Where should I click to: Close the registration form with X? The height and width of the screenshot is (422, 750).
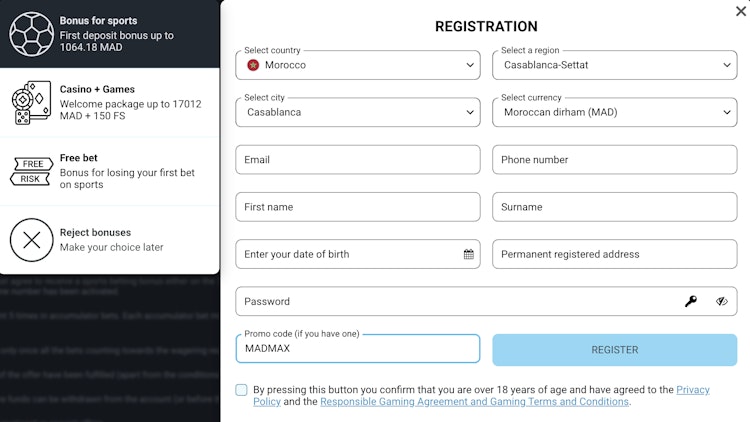(x=740, y=11)
